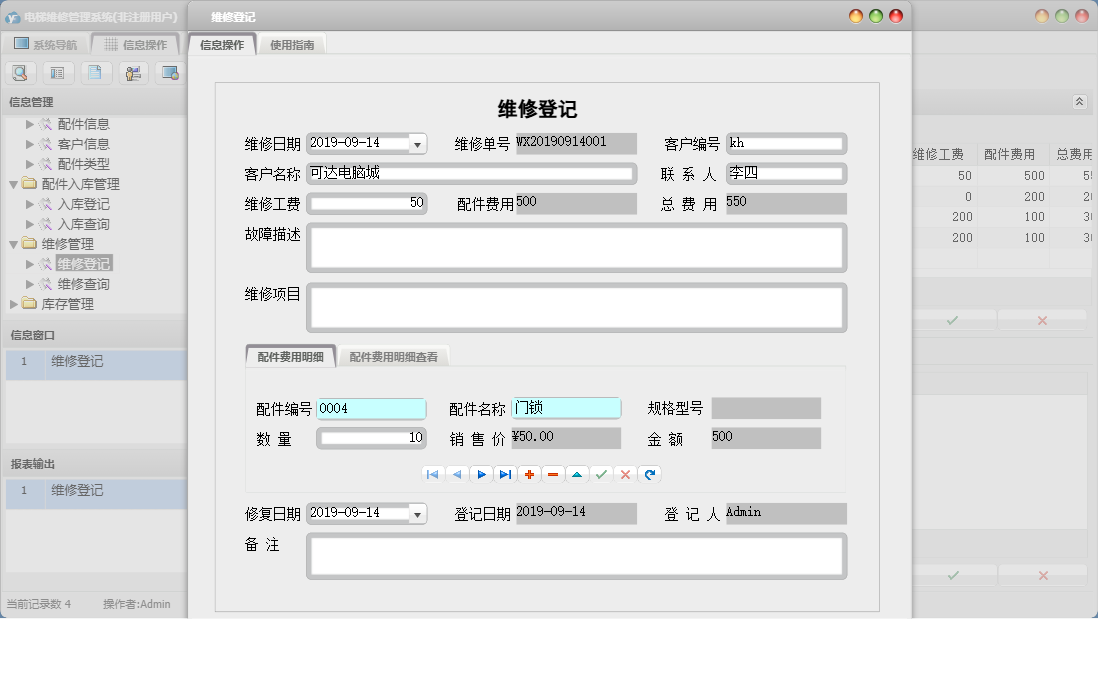1098x685 pixels.
Task: Open the report list icon on the toolbar
Action: tap(58, 72)
